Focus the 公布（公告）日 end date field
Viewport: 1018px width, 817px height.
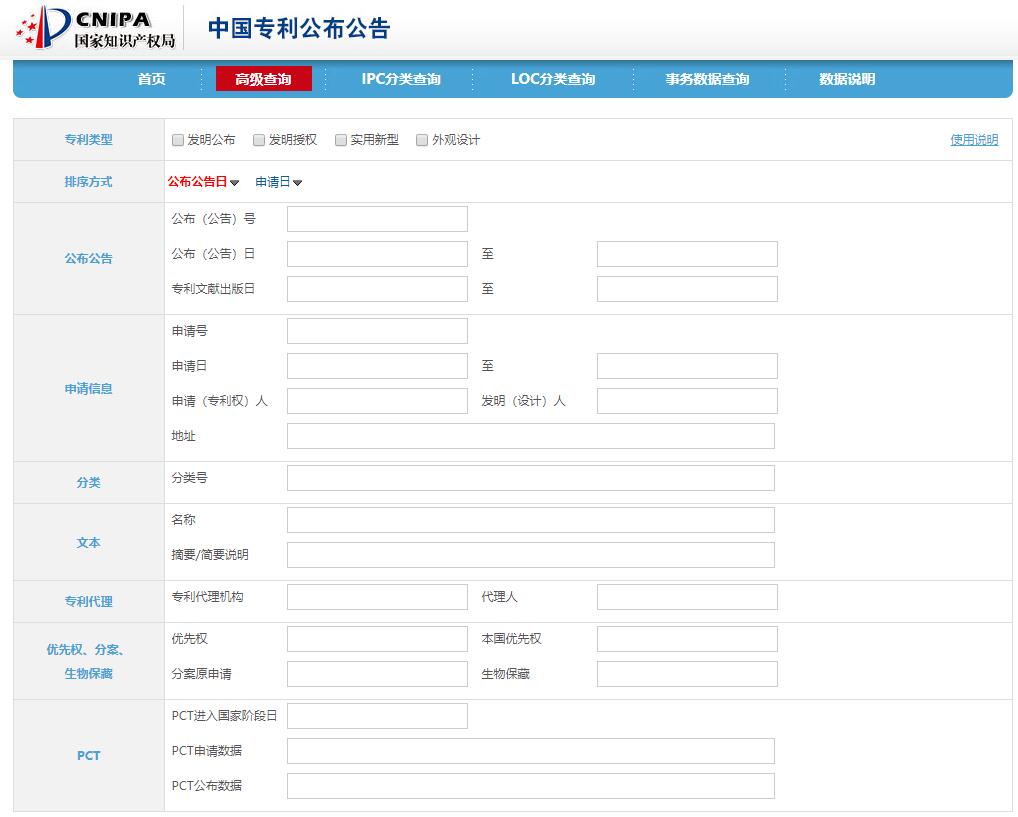687,254
